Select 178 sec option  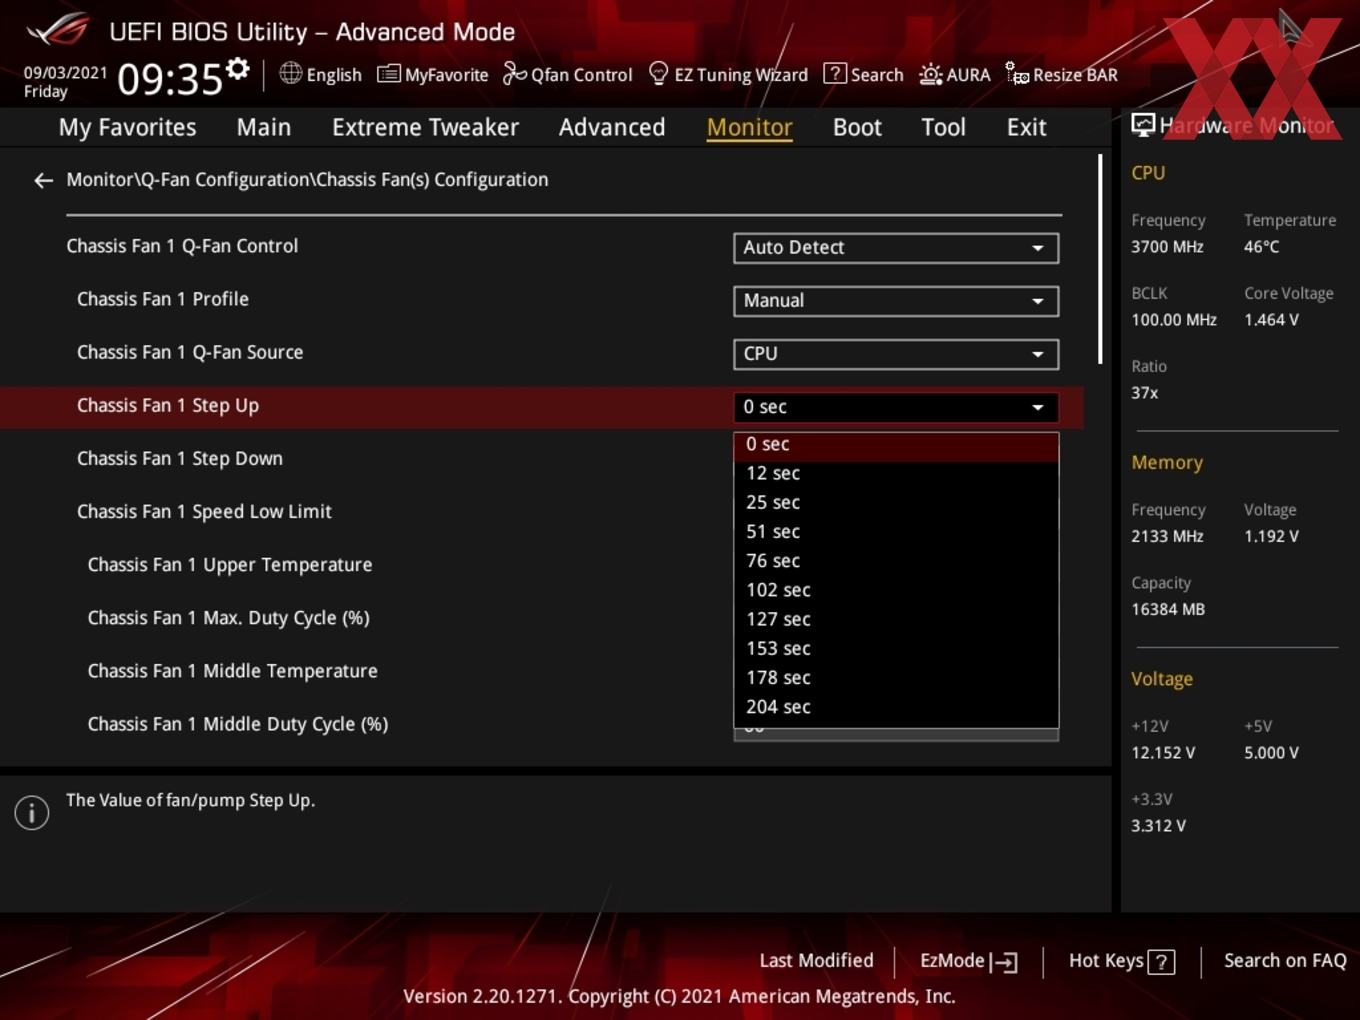(896, 677)
